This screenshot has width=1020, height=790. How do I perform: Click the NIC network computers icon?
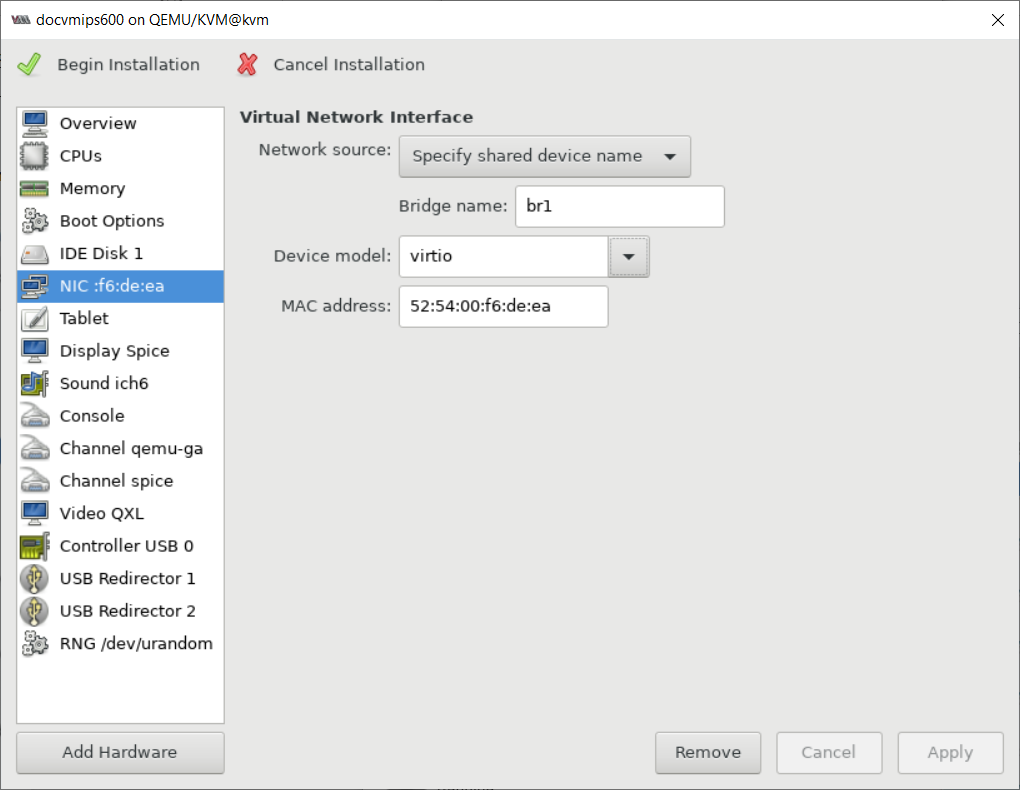click(34, 286)
